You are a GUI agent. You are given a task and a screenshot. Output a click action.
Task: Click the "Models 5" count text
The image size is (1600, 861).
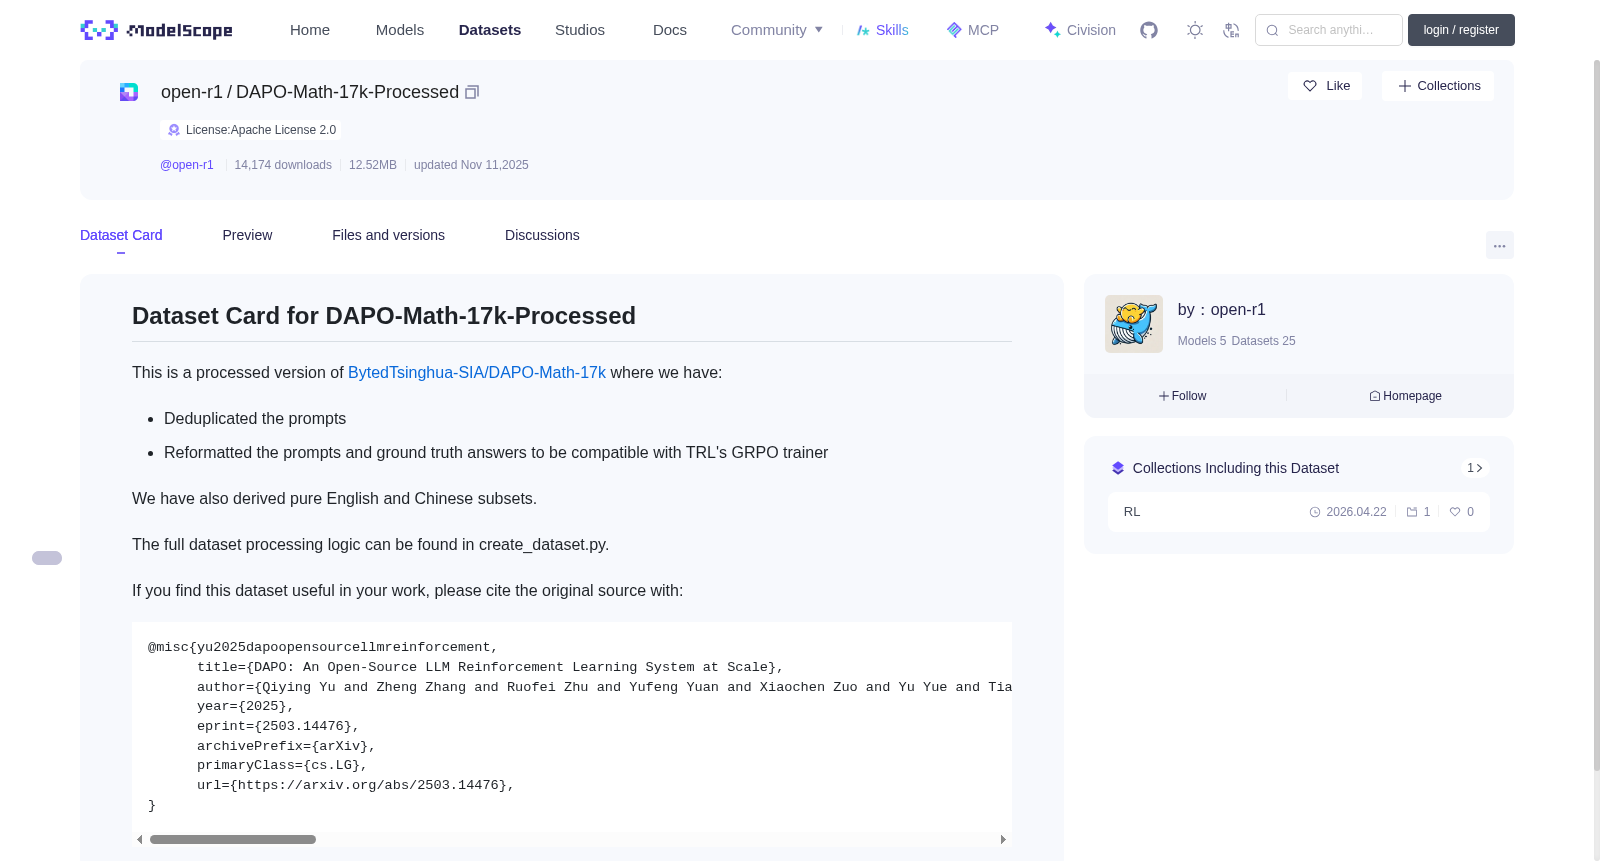coord(1202,341)
